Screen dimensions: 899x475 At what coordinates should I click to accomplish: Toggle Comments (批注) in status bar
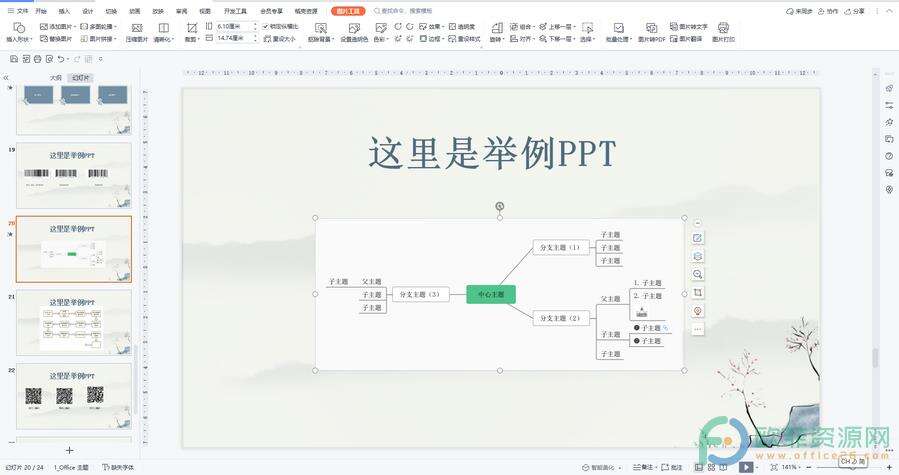(x=671, y=467)
